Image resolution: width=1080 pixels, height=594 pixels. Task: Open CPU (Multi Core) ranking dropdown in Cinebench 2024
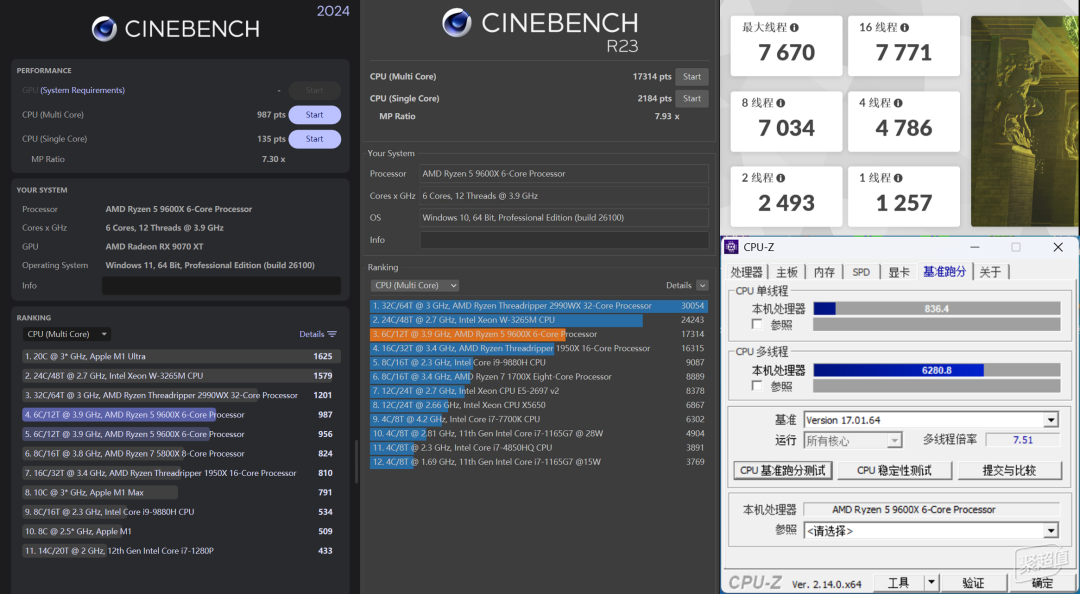click(67, 334)
